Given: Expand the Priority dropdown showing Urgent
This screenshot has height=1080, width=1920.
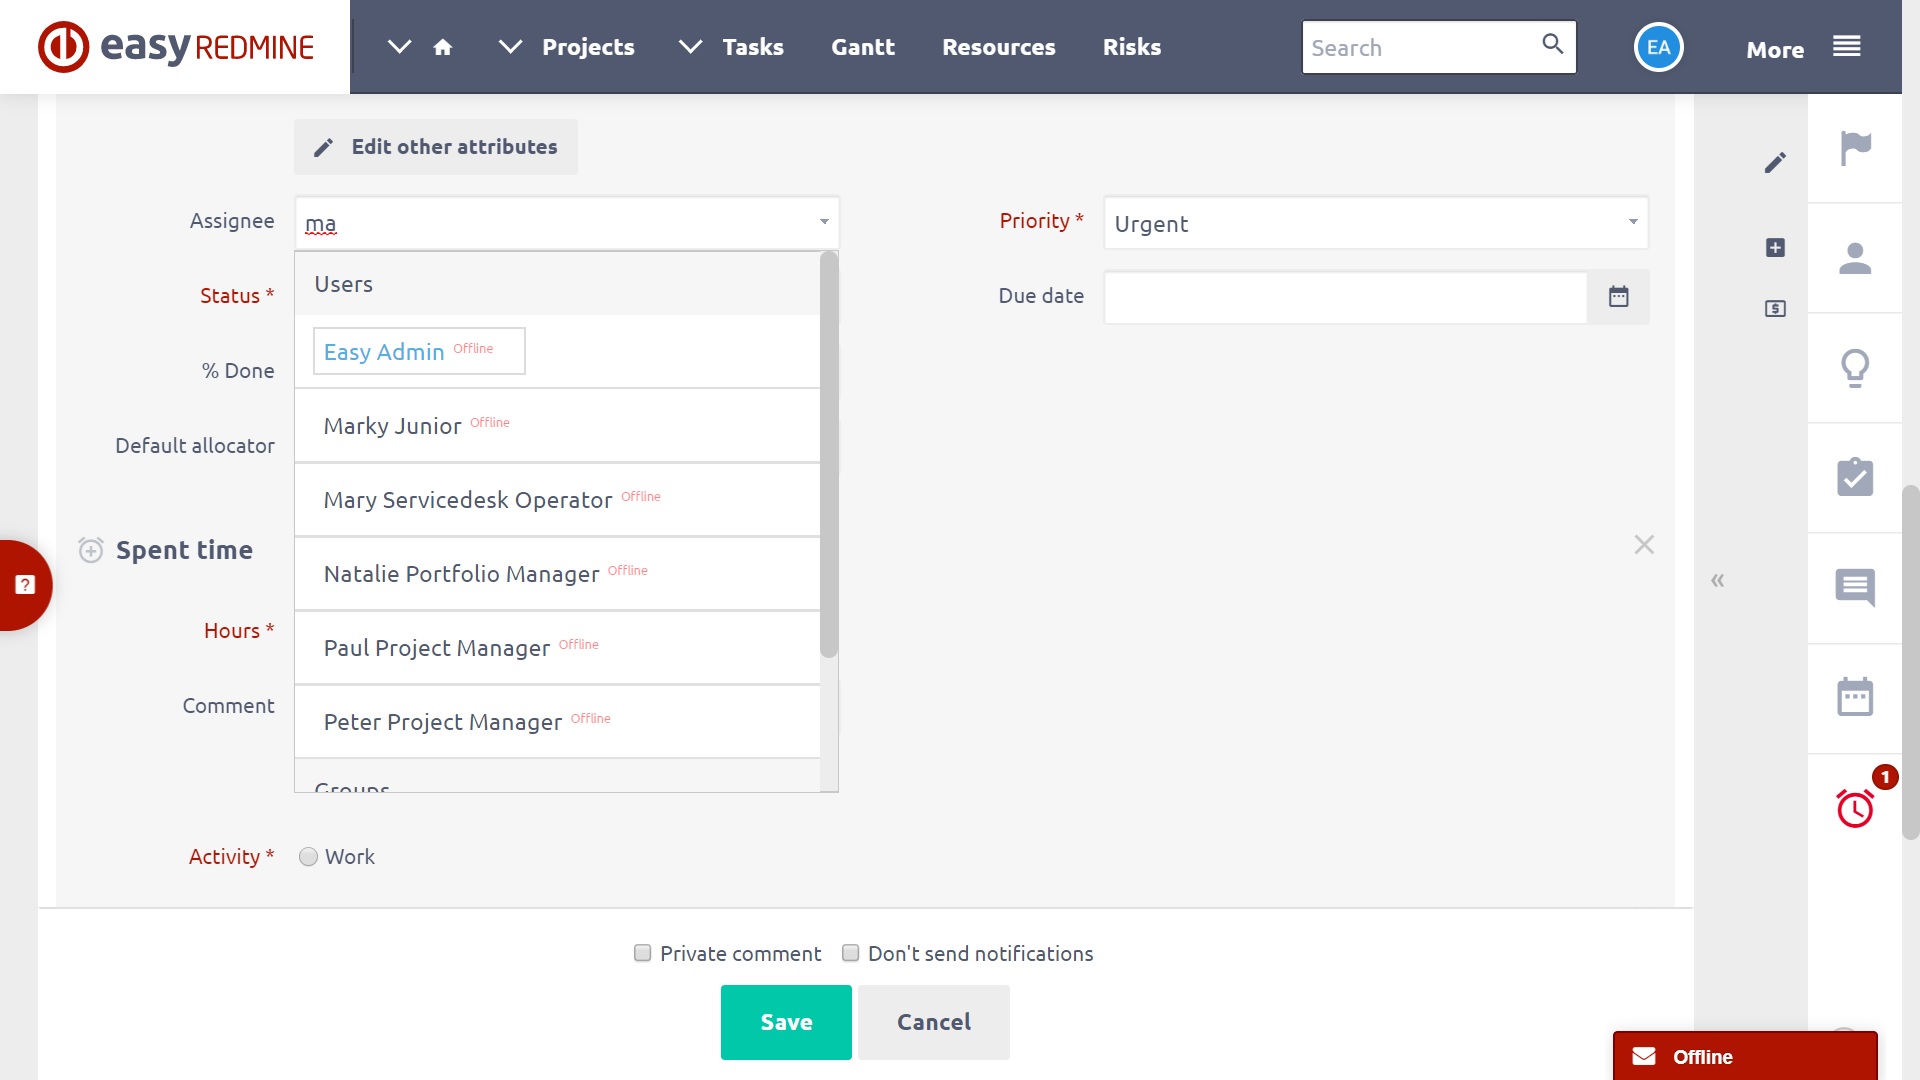Looking at the screenshot, I should click(1375, 223).
